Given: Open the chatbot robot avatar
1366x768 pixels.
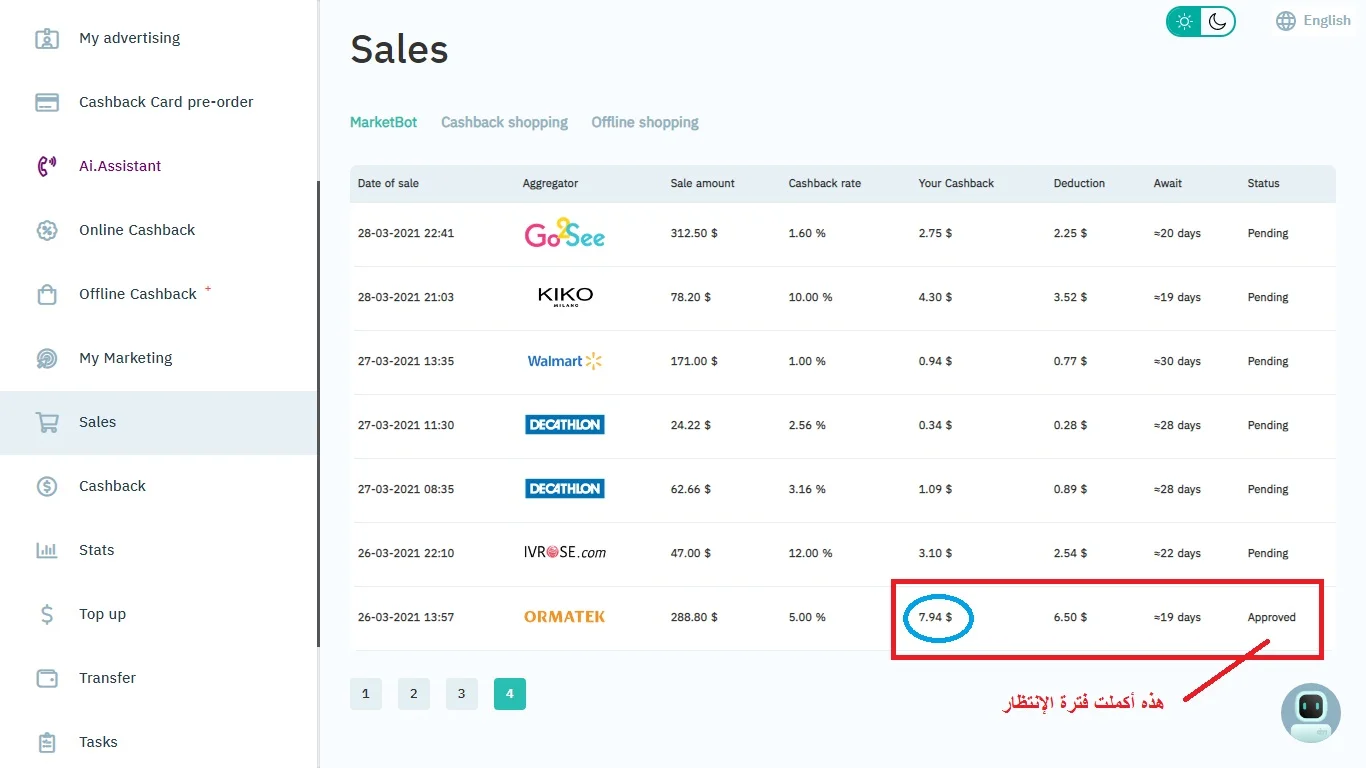Looking at the screenshot, I should pyautogui.click(x=1310, y=712).
